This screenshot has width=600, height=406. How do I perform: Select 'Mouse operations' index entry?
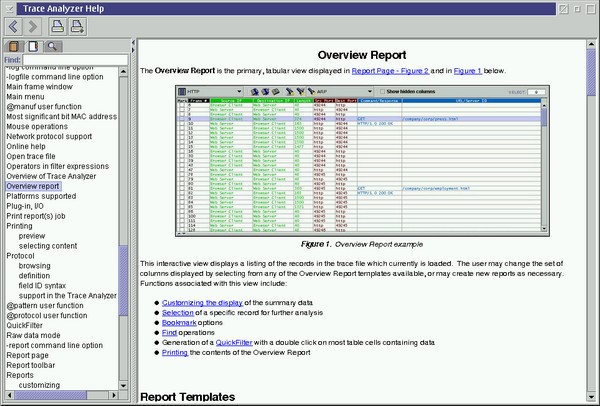tap(37, 127)
